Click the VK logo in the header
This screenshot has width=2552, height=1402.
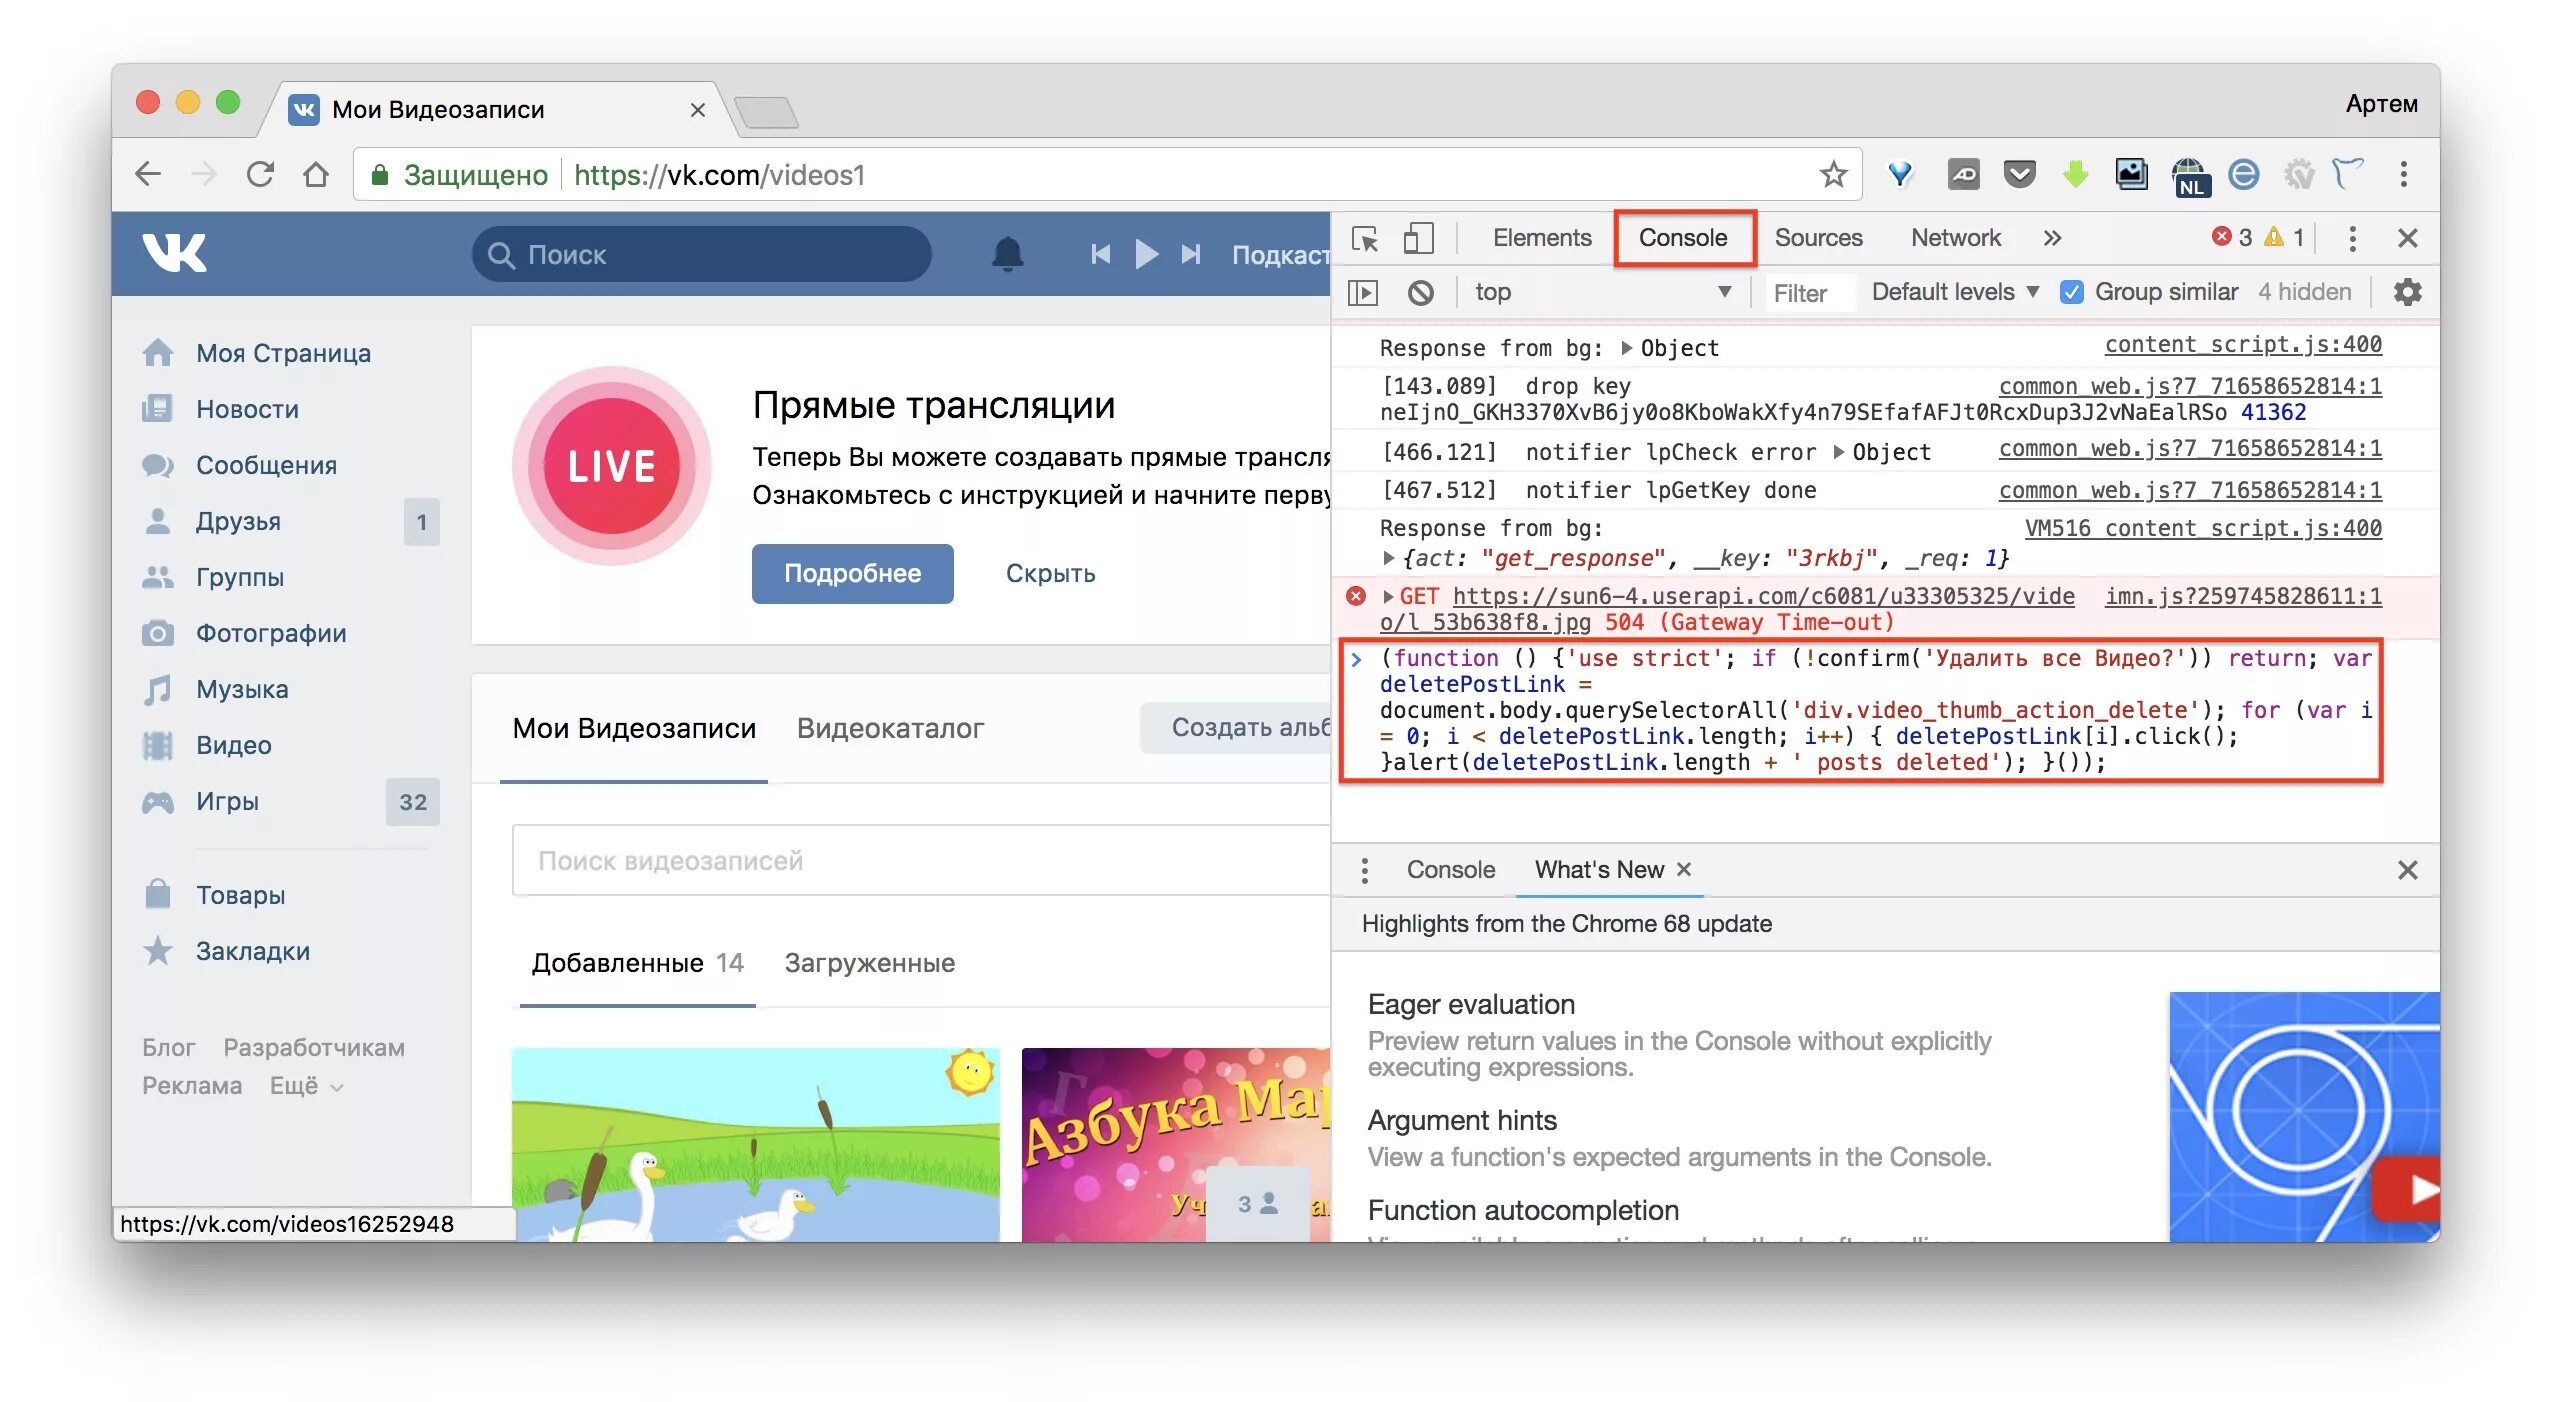tap(174, 253)
